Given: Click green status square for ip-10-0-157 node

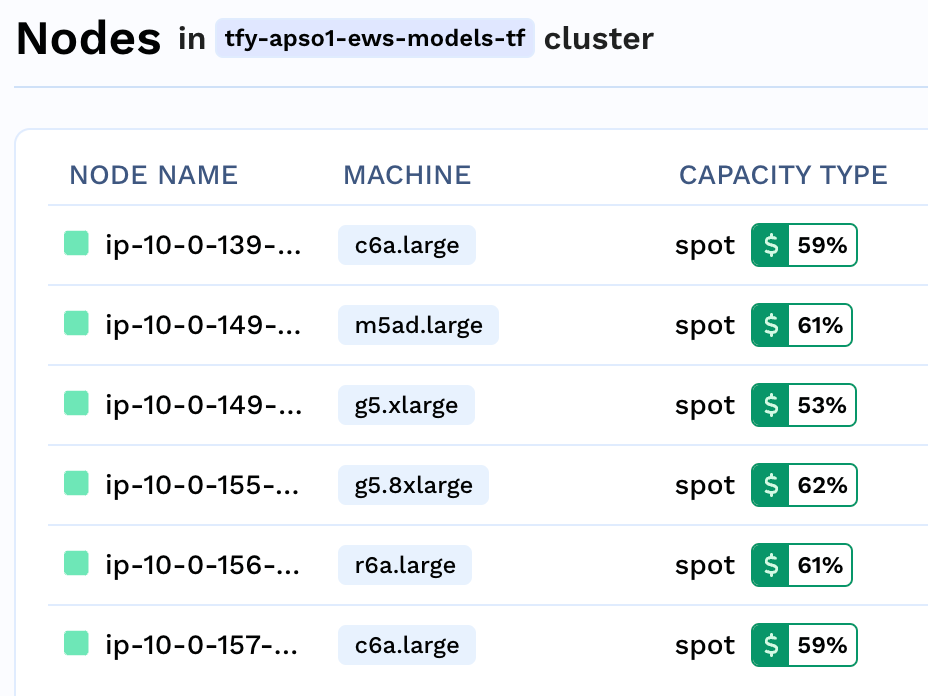Looking at the screenshot, I should pos(76,644).
